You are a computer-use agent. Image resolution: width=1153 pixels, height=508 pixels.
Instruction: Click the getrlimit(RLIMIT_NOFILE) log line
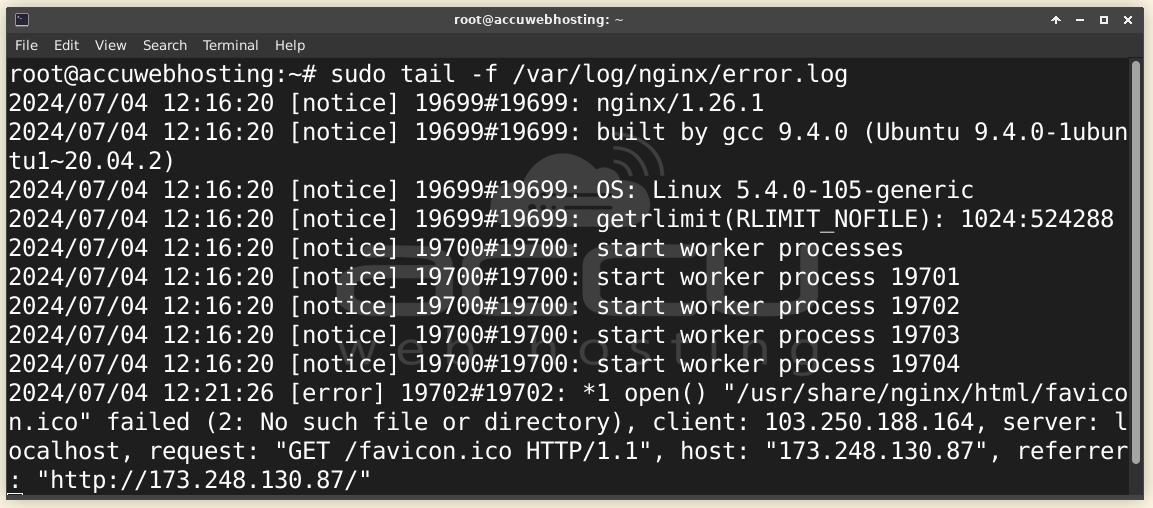point(561,219)
